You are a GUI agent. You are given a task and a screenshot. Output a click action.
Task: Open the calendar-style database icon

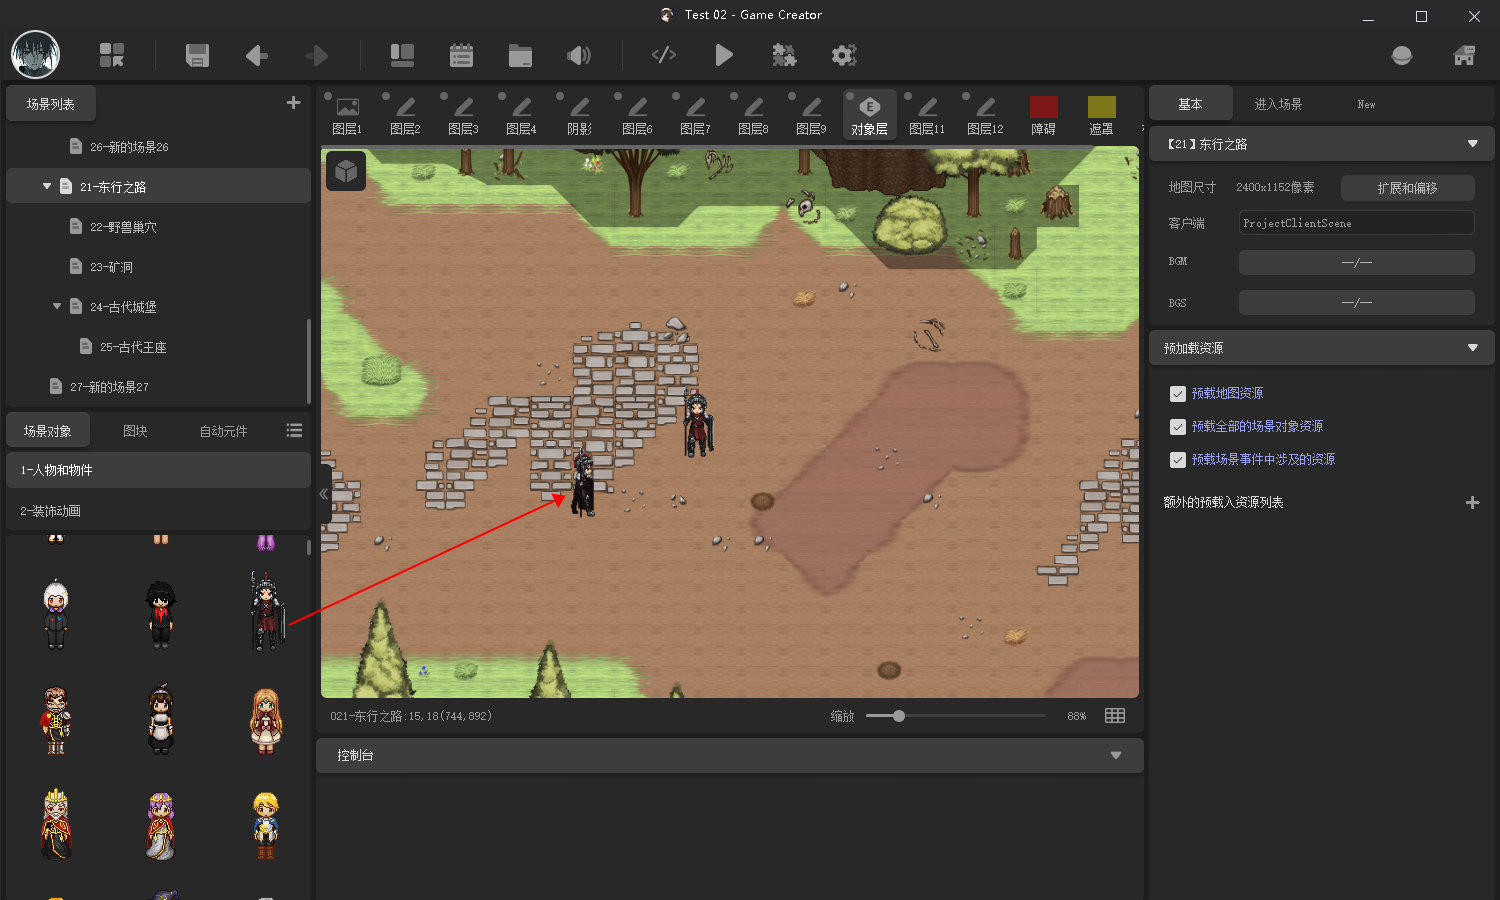[461, 55]
